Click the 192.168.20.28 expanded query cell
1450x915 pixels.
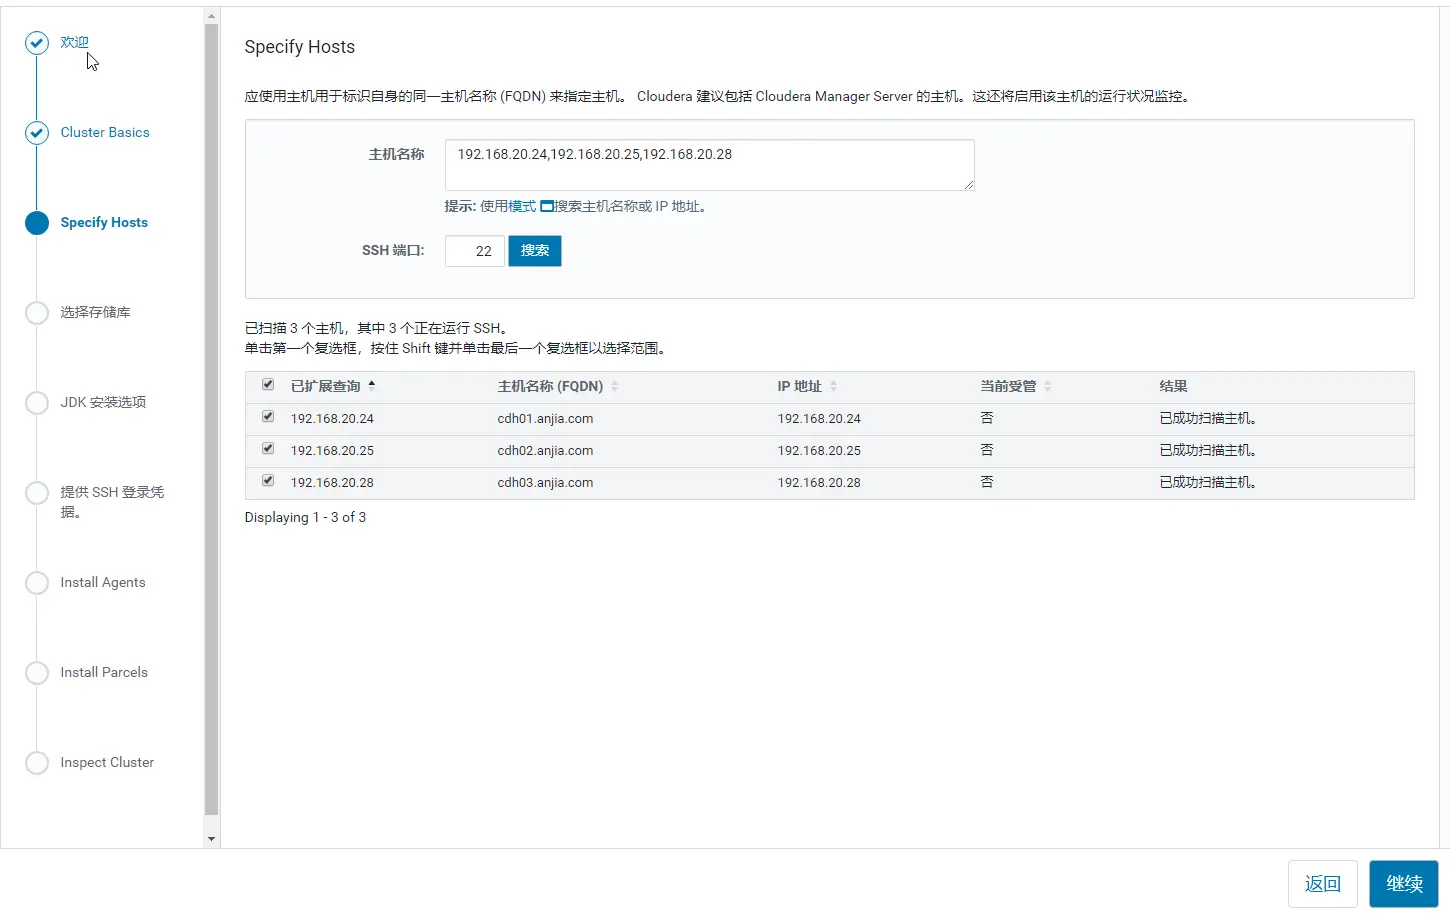pyautogui.click(x=332, y=483)
